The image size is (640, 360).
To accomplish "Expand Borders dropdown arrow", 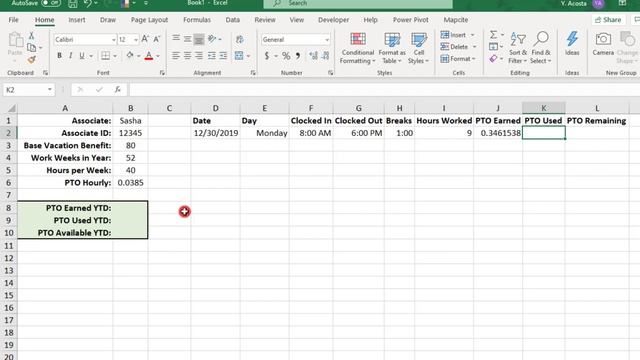I will [115, 56].
